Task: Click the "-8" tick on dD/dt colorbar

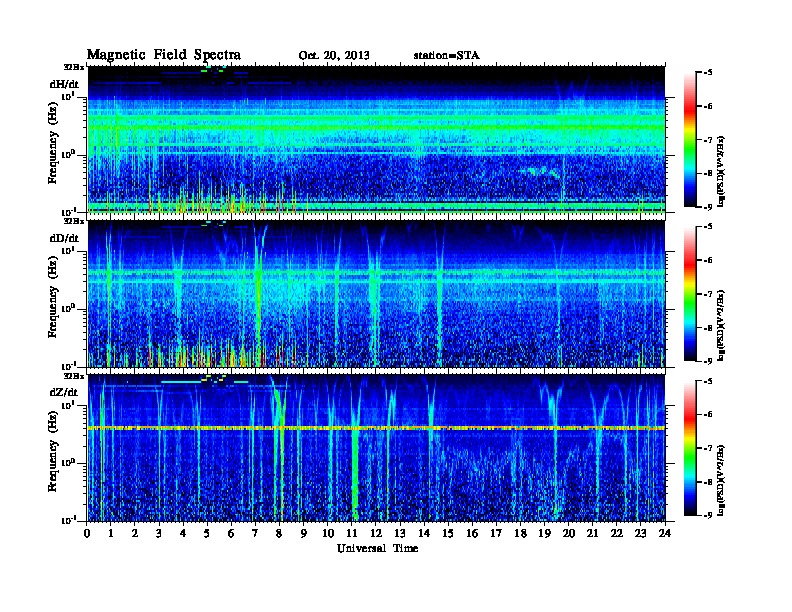Action: coord(708,328)
